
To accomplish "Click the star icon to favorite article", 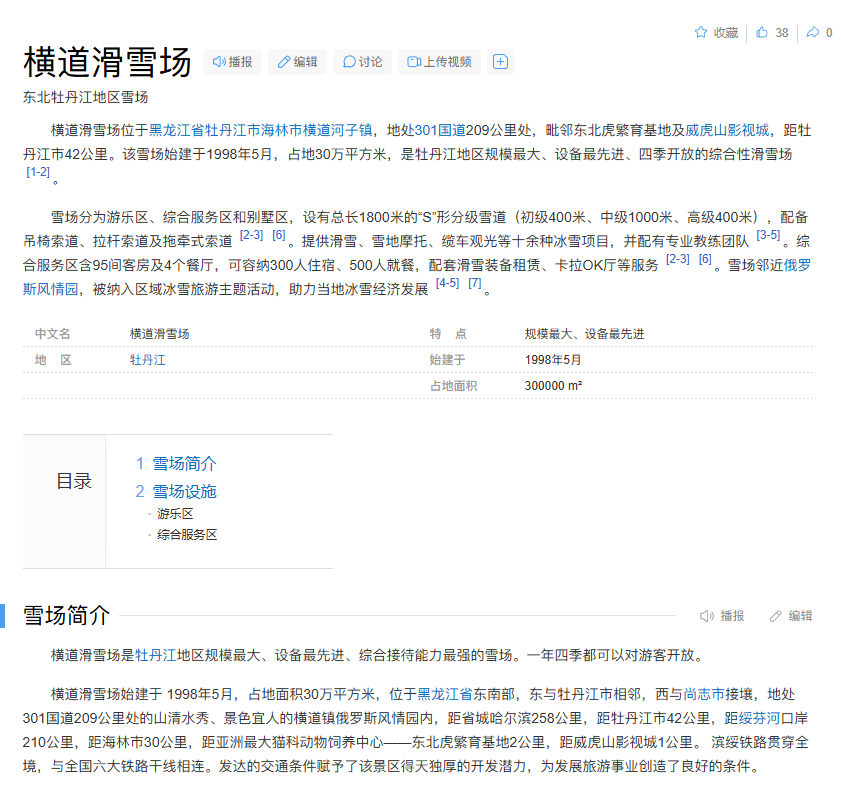I will coord(701,33).
